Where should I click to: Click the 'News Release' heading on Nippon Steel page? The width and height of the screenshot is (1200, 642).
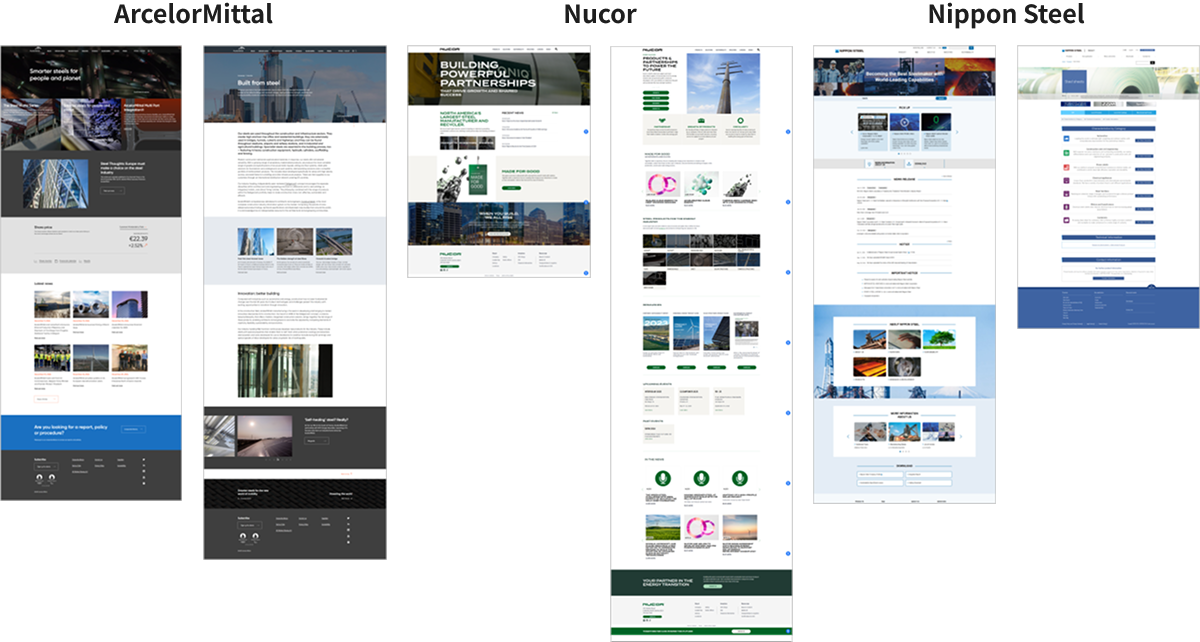[x=904, y=179]
